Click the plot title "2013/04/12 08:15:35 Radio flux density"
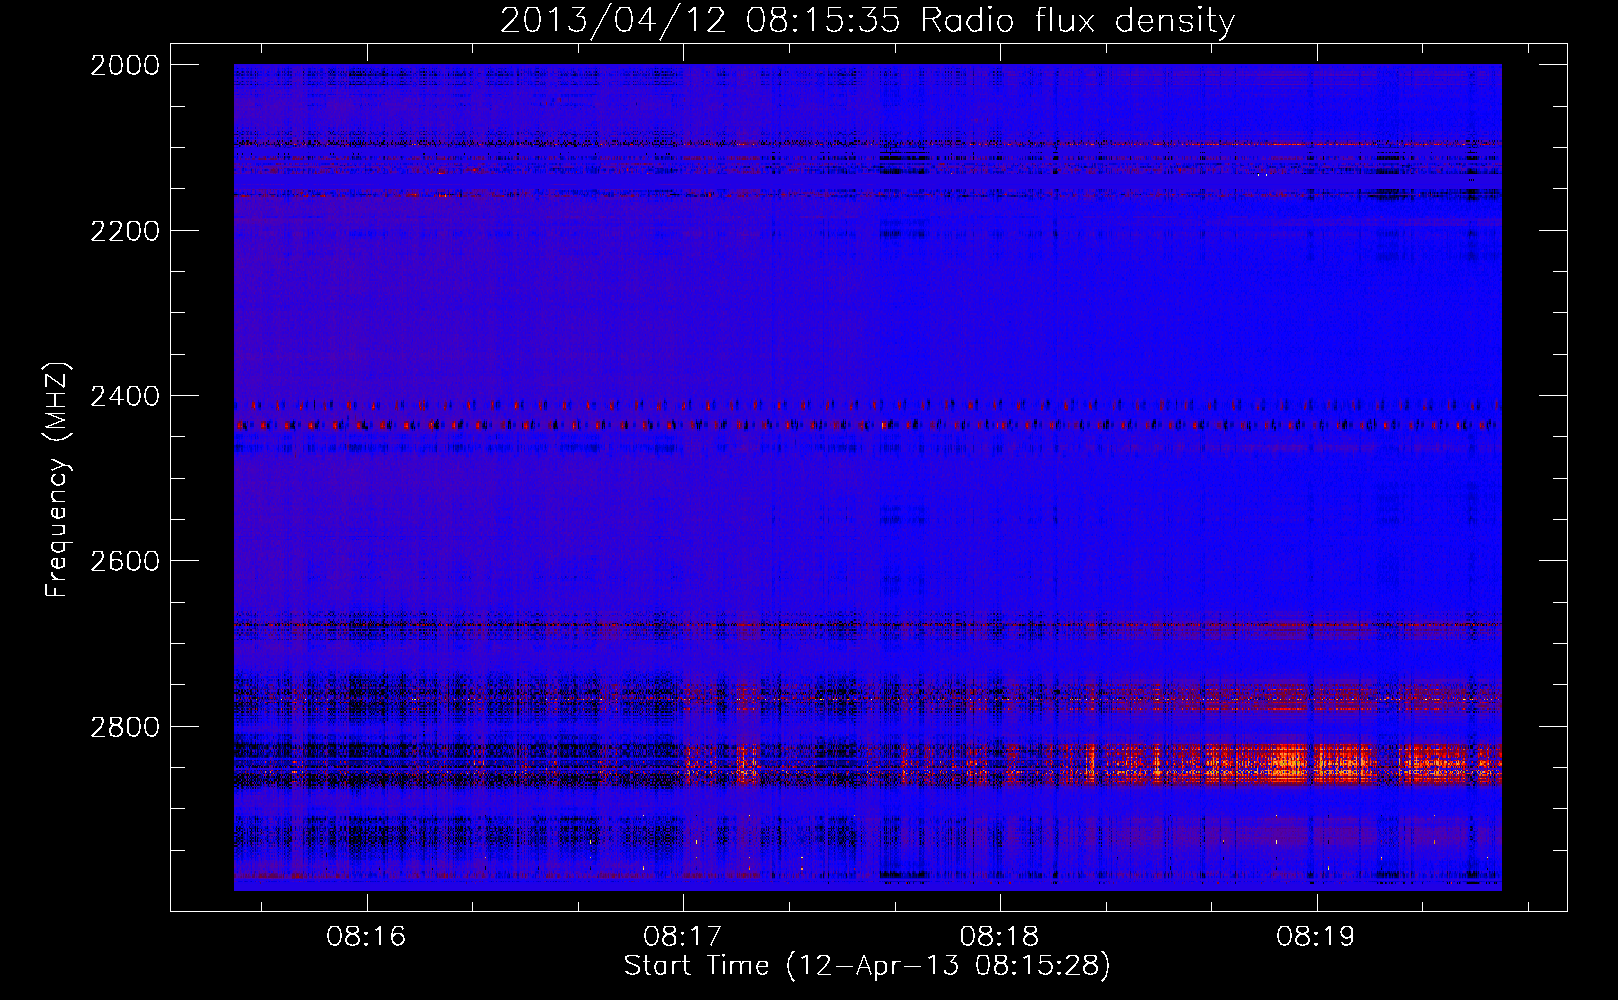 867,21
